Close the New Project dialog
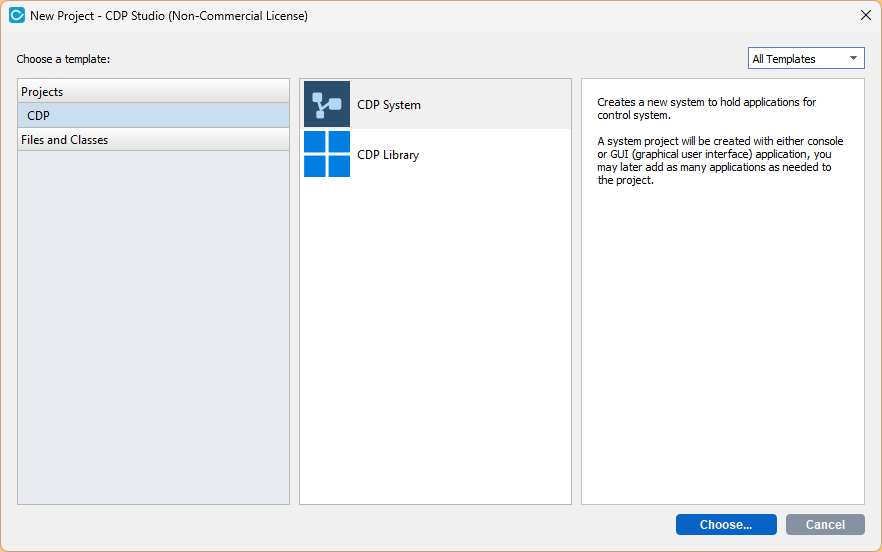882x552 pixels. (x=866, y=15)
